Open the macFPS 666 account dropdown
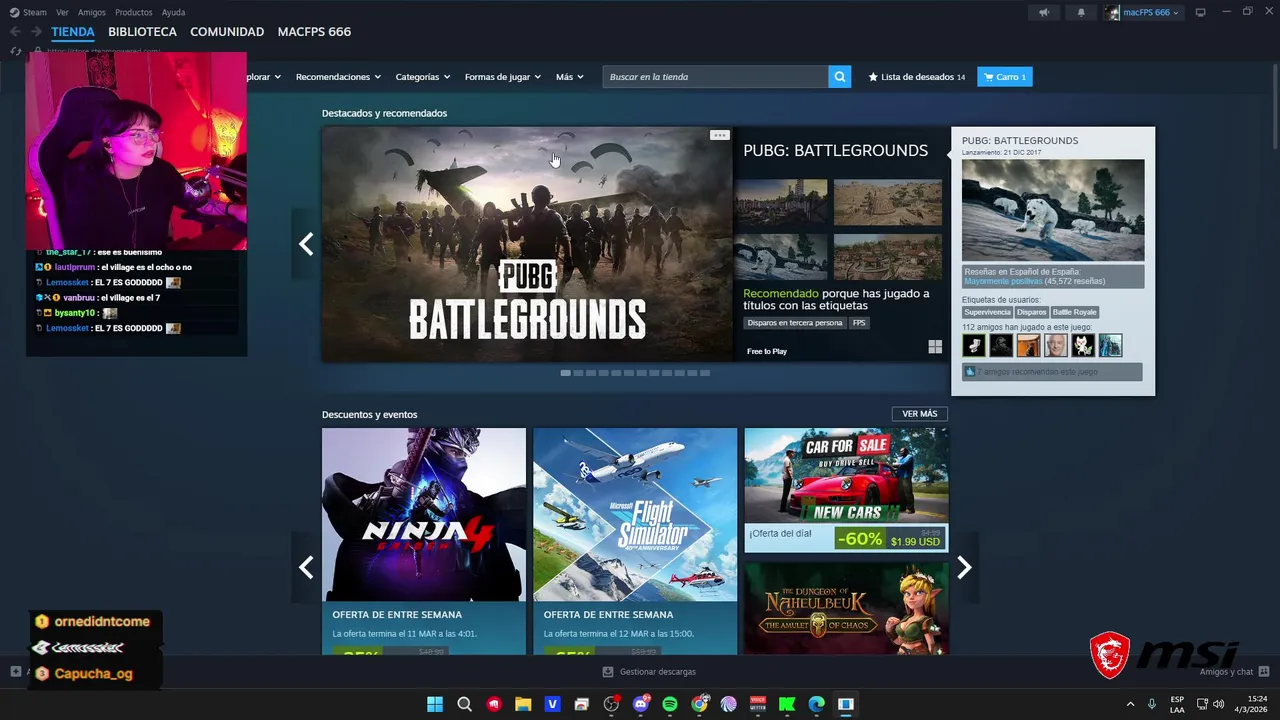 tap(1143, 12)
